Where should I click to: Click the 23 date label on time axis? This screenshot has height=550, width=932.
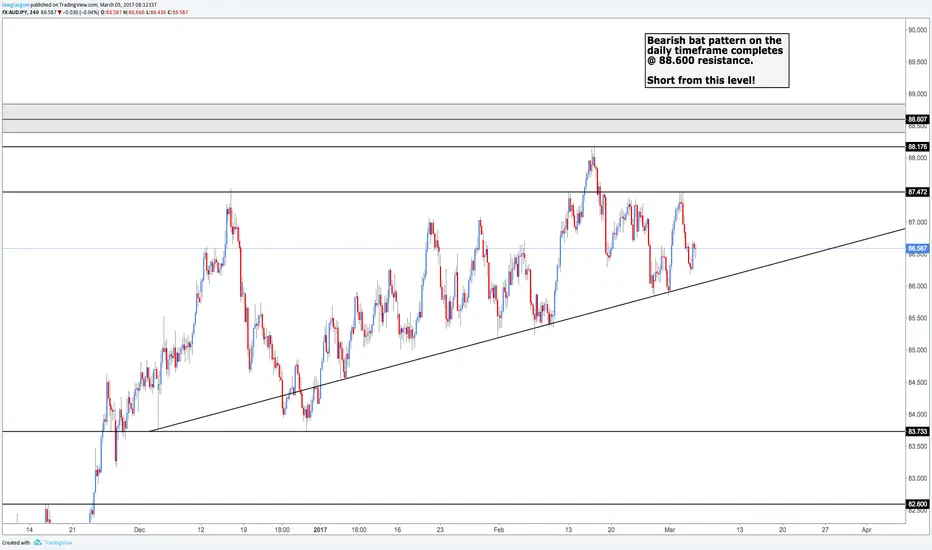(x=440, y=530)
